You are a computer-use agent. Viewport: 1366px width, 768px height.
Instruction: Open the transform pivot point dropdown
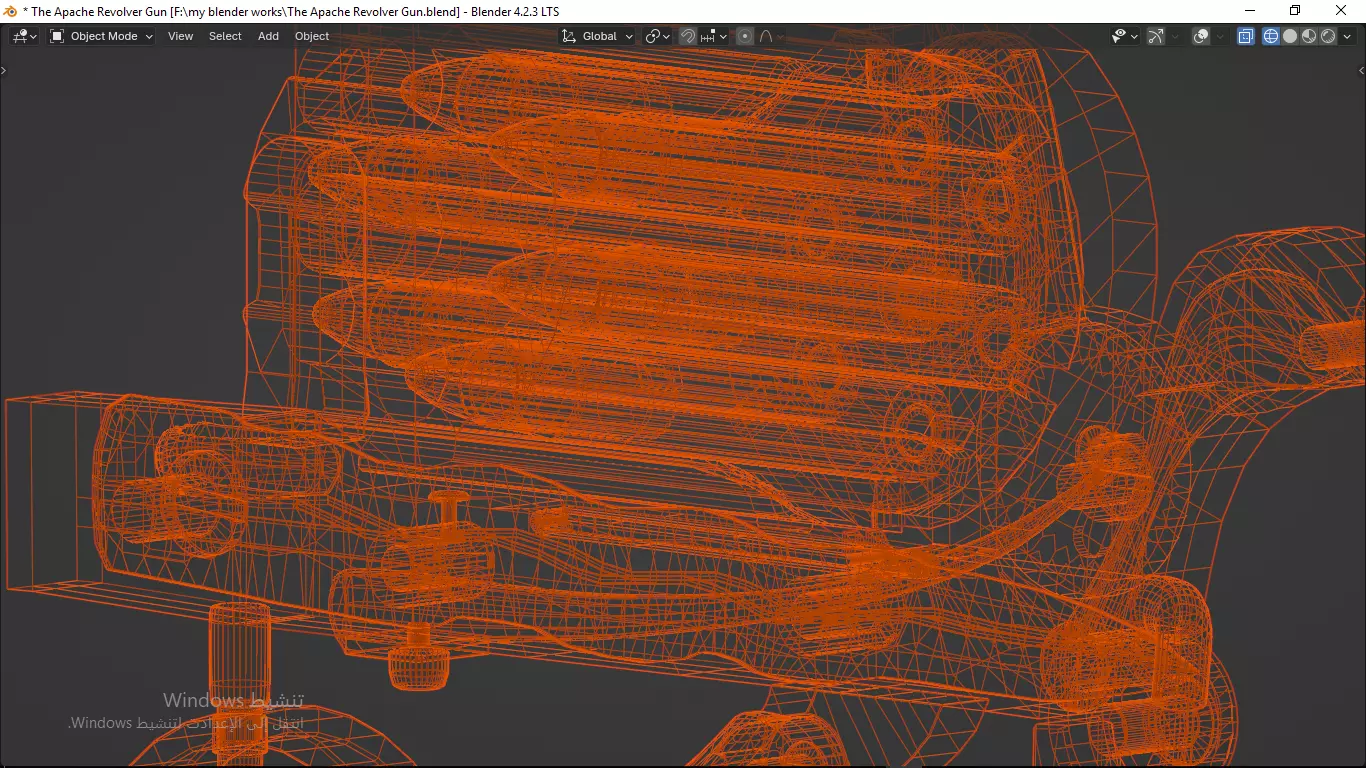coord(657,36)
